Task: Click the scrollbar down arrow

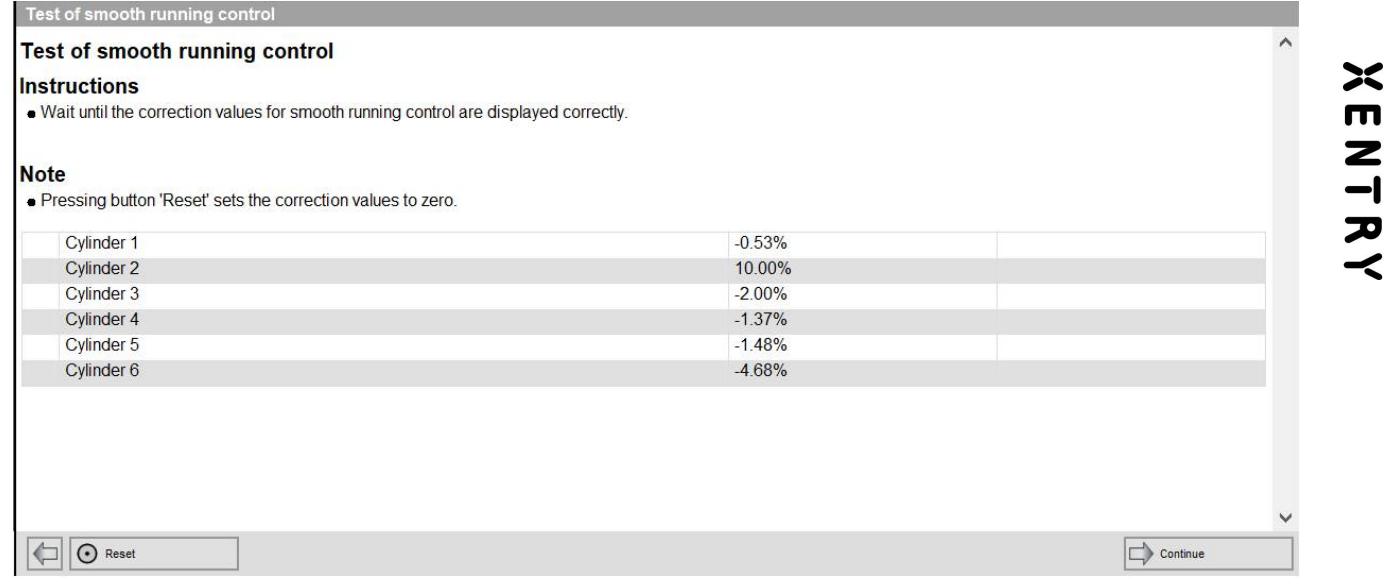Action: pos(1286,518)
